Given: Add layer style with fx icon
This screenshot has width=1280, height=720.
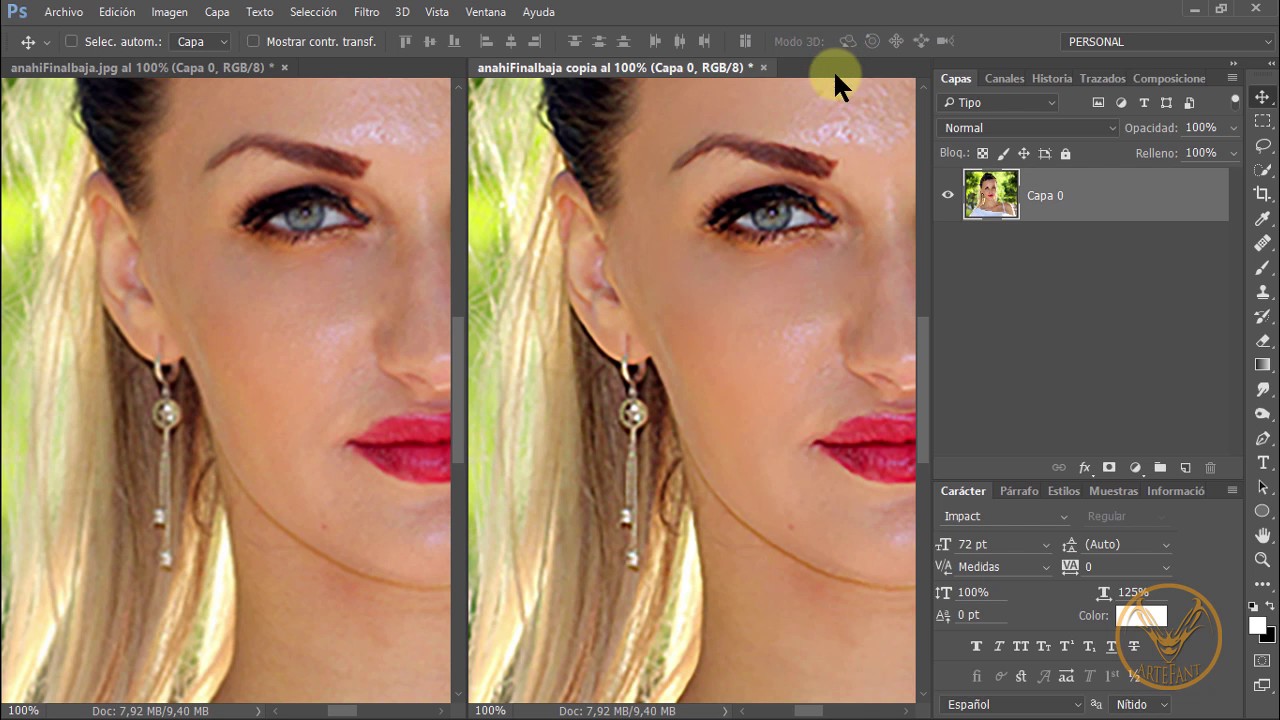Looking at the screenshot, I should [x=1084, y=467].
